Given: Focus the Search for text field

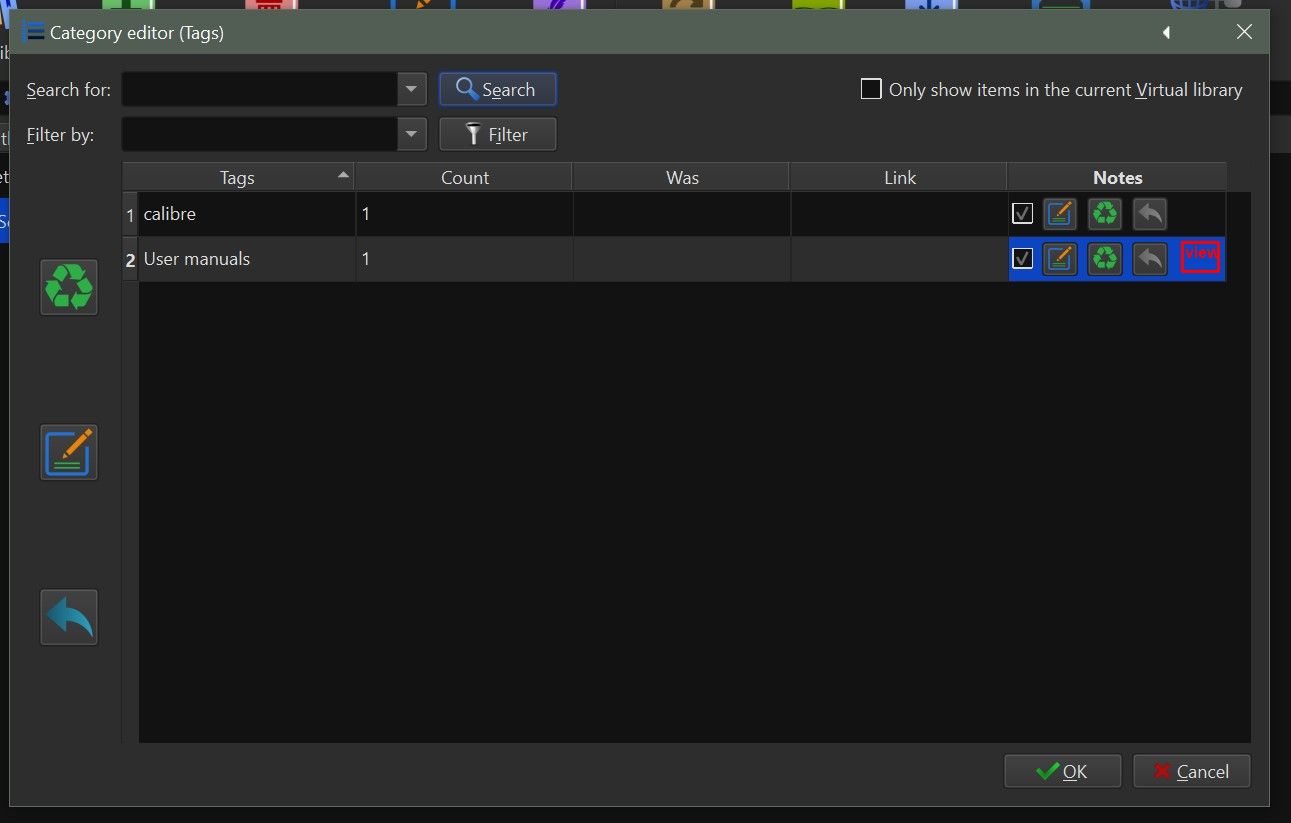Looking at the screenshot, I should tap(260, 89).
